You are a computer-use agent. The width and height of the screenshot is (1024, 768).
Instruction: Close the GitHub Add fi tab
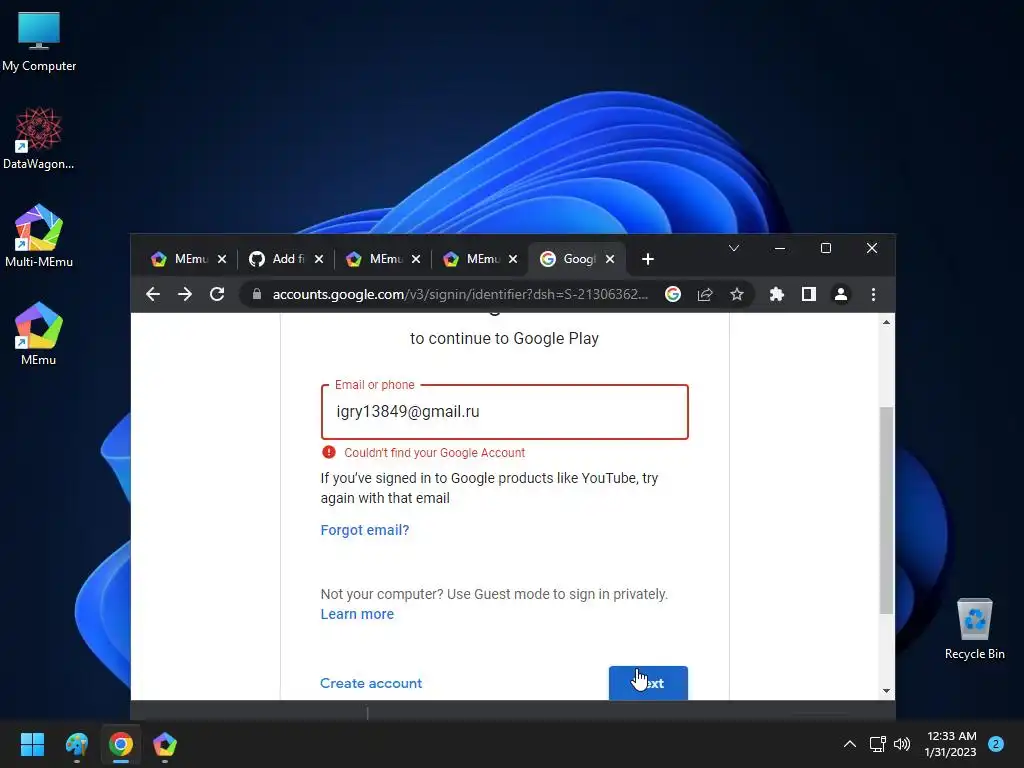pyautogui.click(x=319, y=259)
